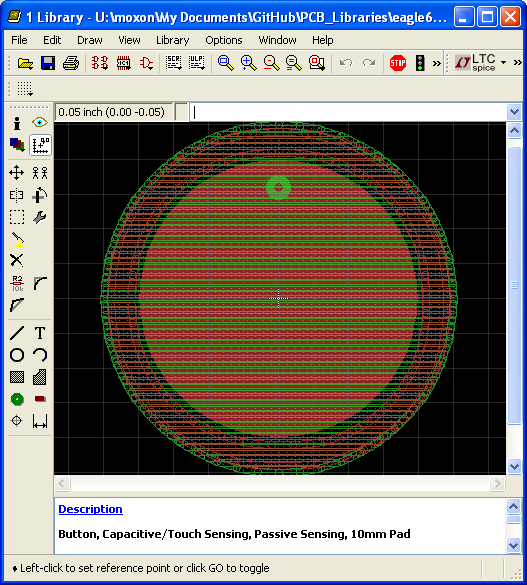
Task: Select the Copy tool
Action: pos(40,173)
